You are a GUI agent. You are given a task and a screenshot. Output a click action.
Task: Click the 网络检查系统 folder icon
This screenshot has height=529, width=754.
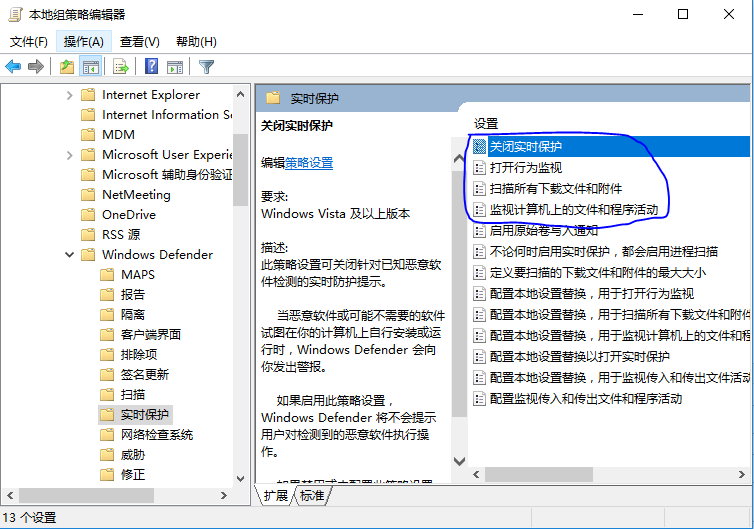coord(107,435)
